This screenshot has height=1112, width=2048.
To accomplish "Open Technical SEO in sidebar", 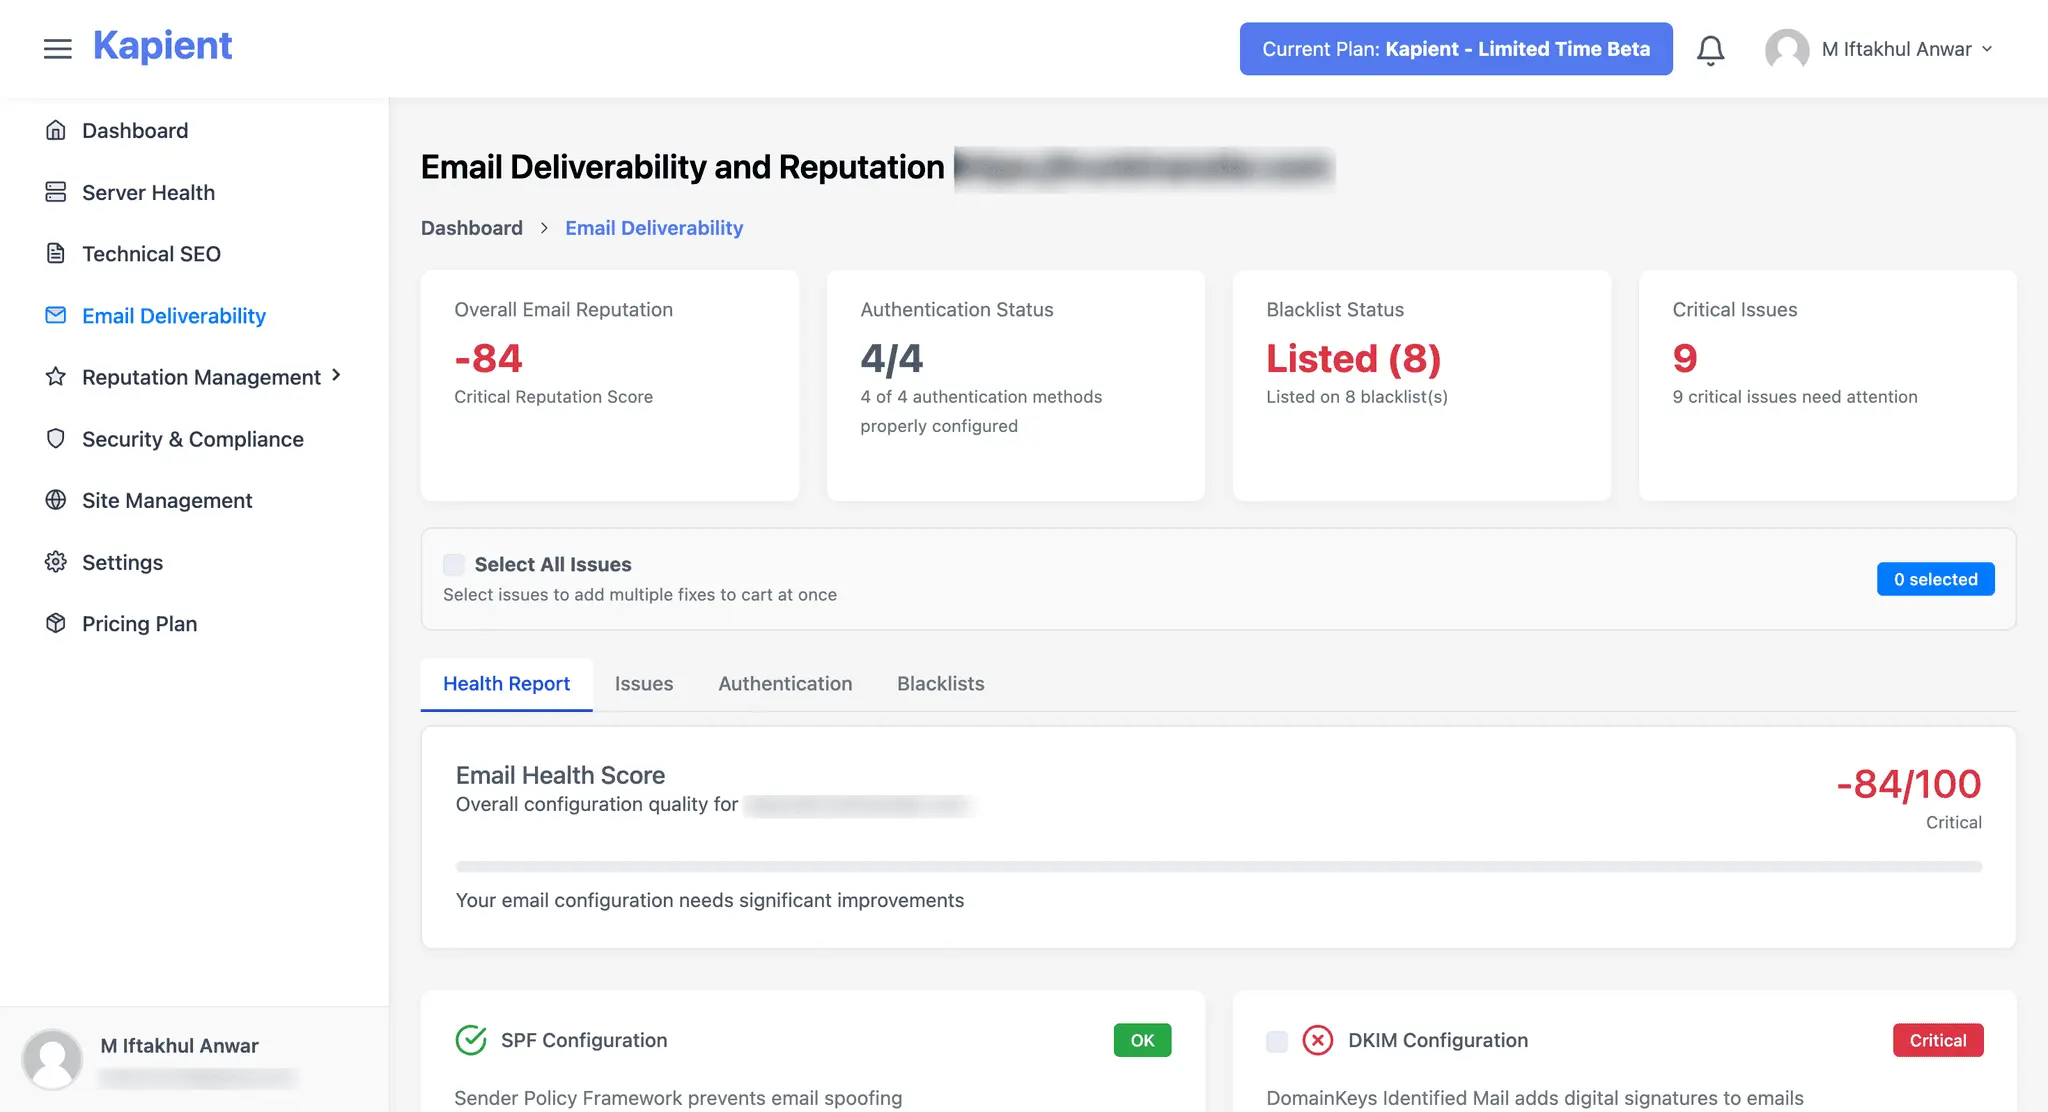I will [151, 254].
